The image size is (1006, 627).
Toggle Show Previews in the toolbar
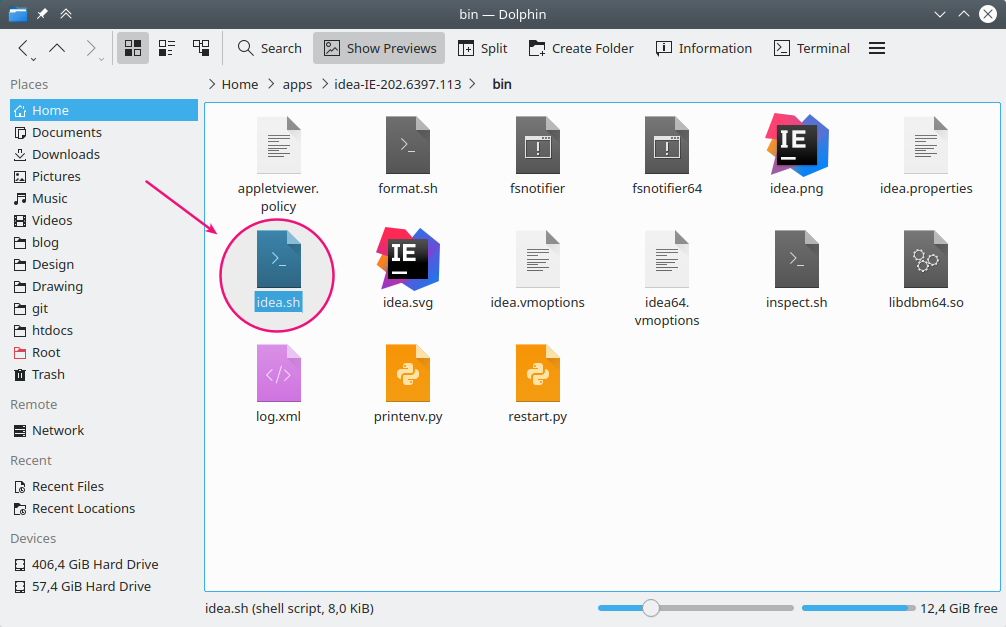click(x=378, y=47)
